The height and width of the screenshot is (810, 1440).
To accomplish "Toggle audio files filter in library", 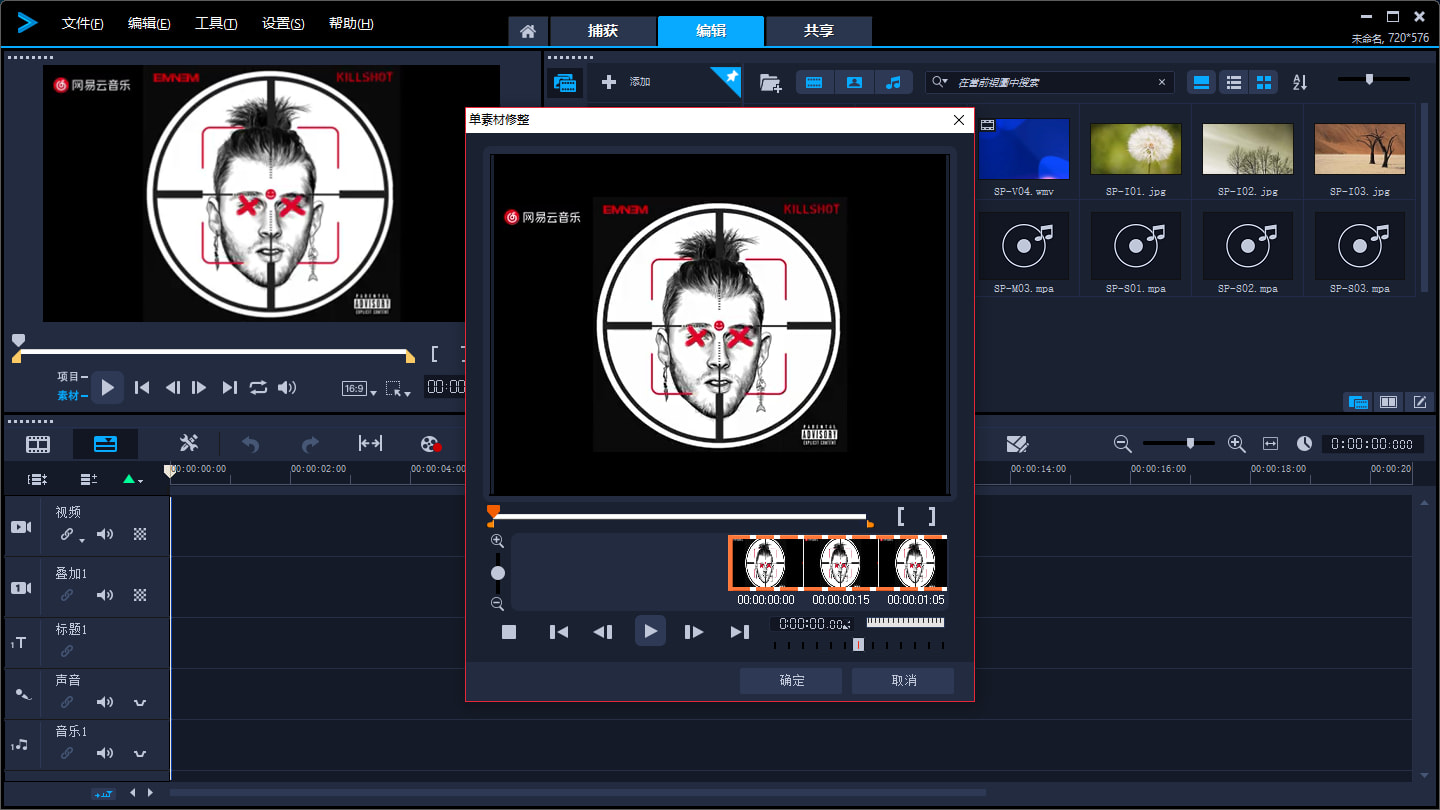I will pyautogui.click(x=894, y=82).
